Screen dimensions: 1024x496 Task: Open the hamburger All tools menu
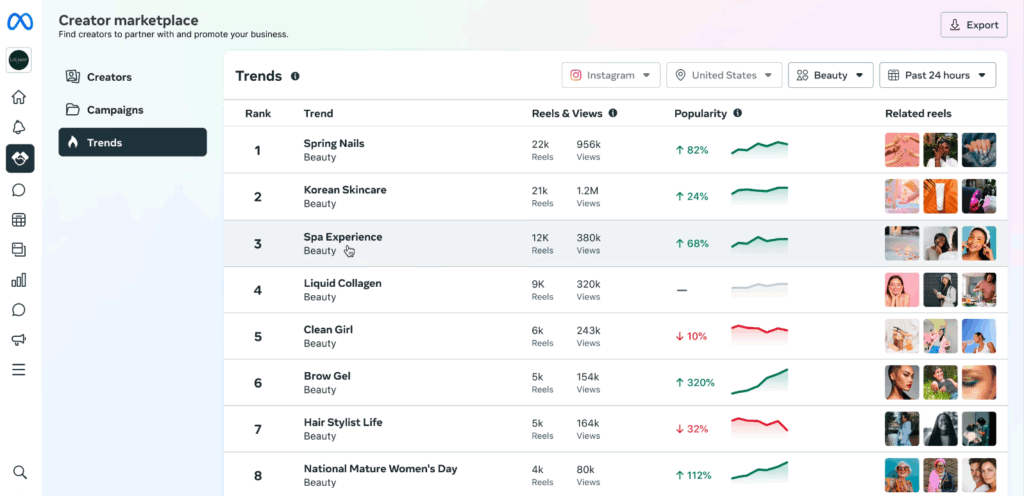coord(19,370)
